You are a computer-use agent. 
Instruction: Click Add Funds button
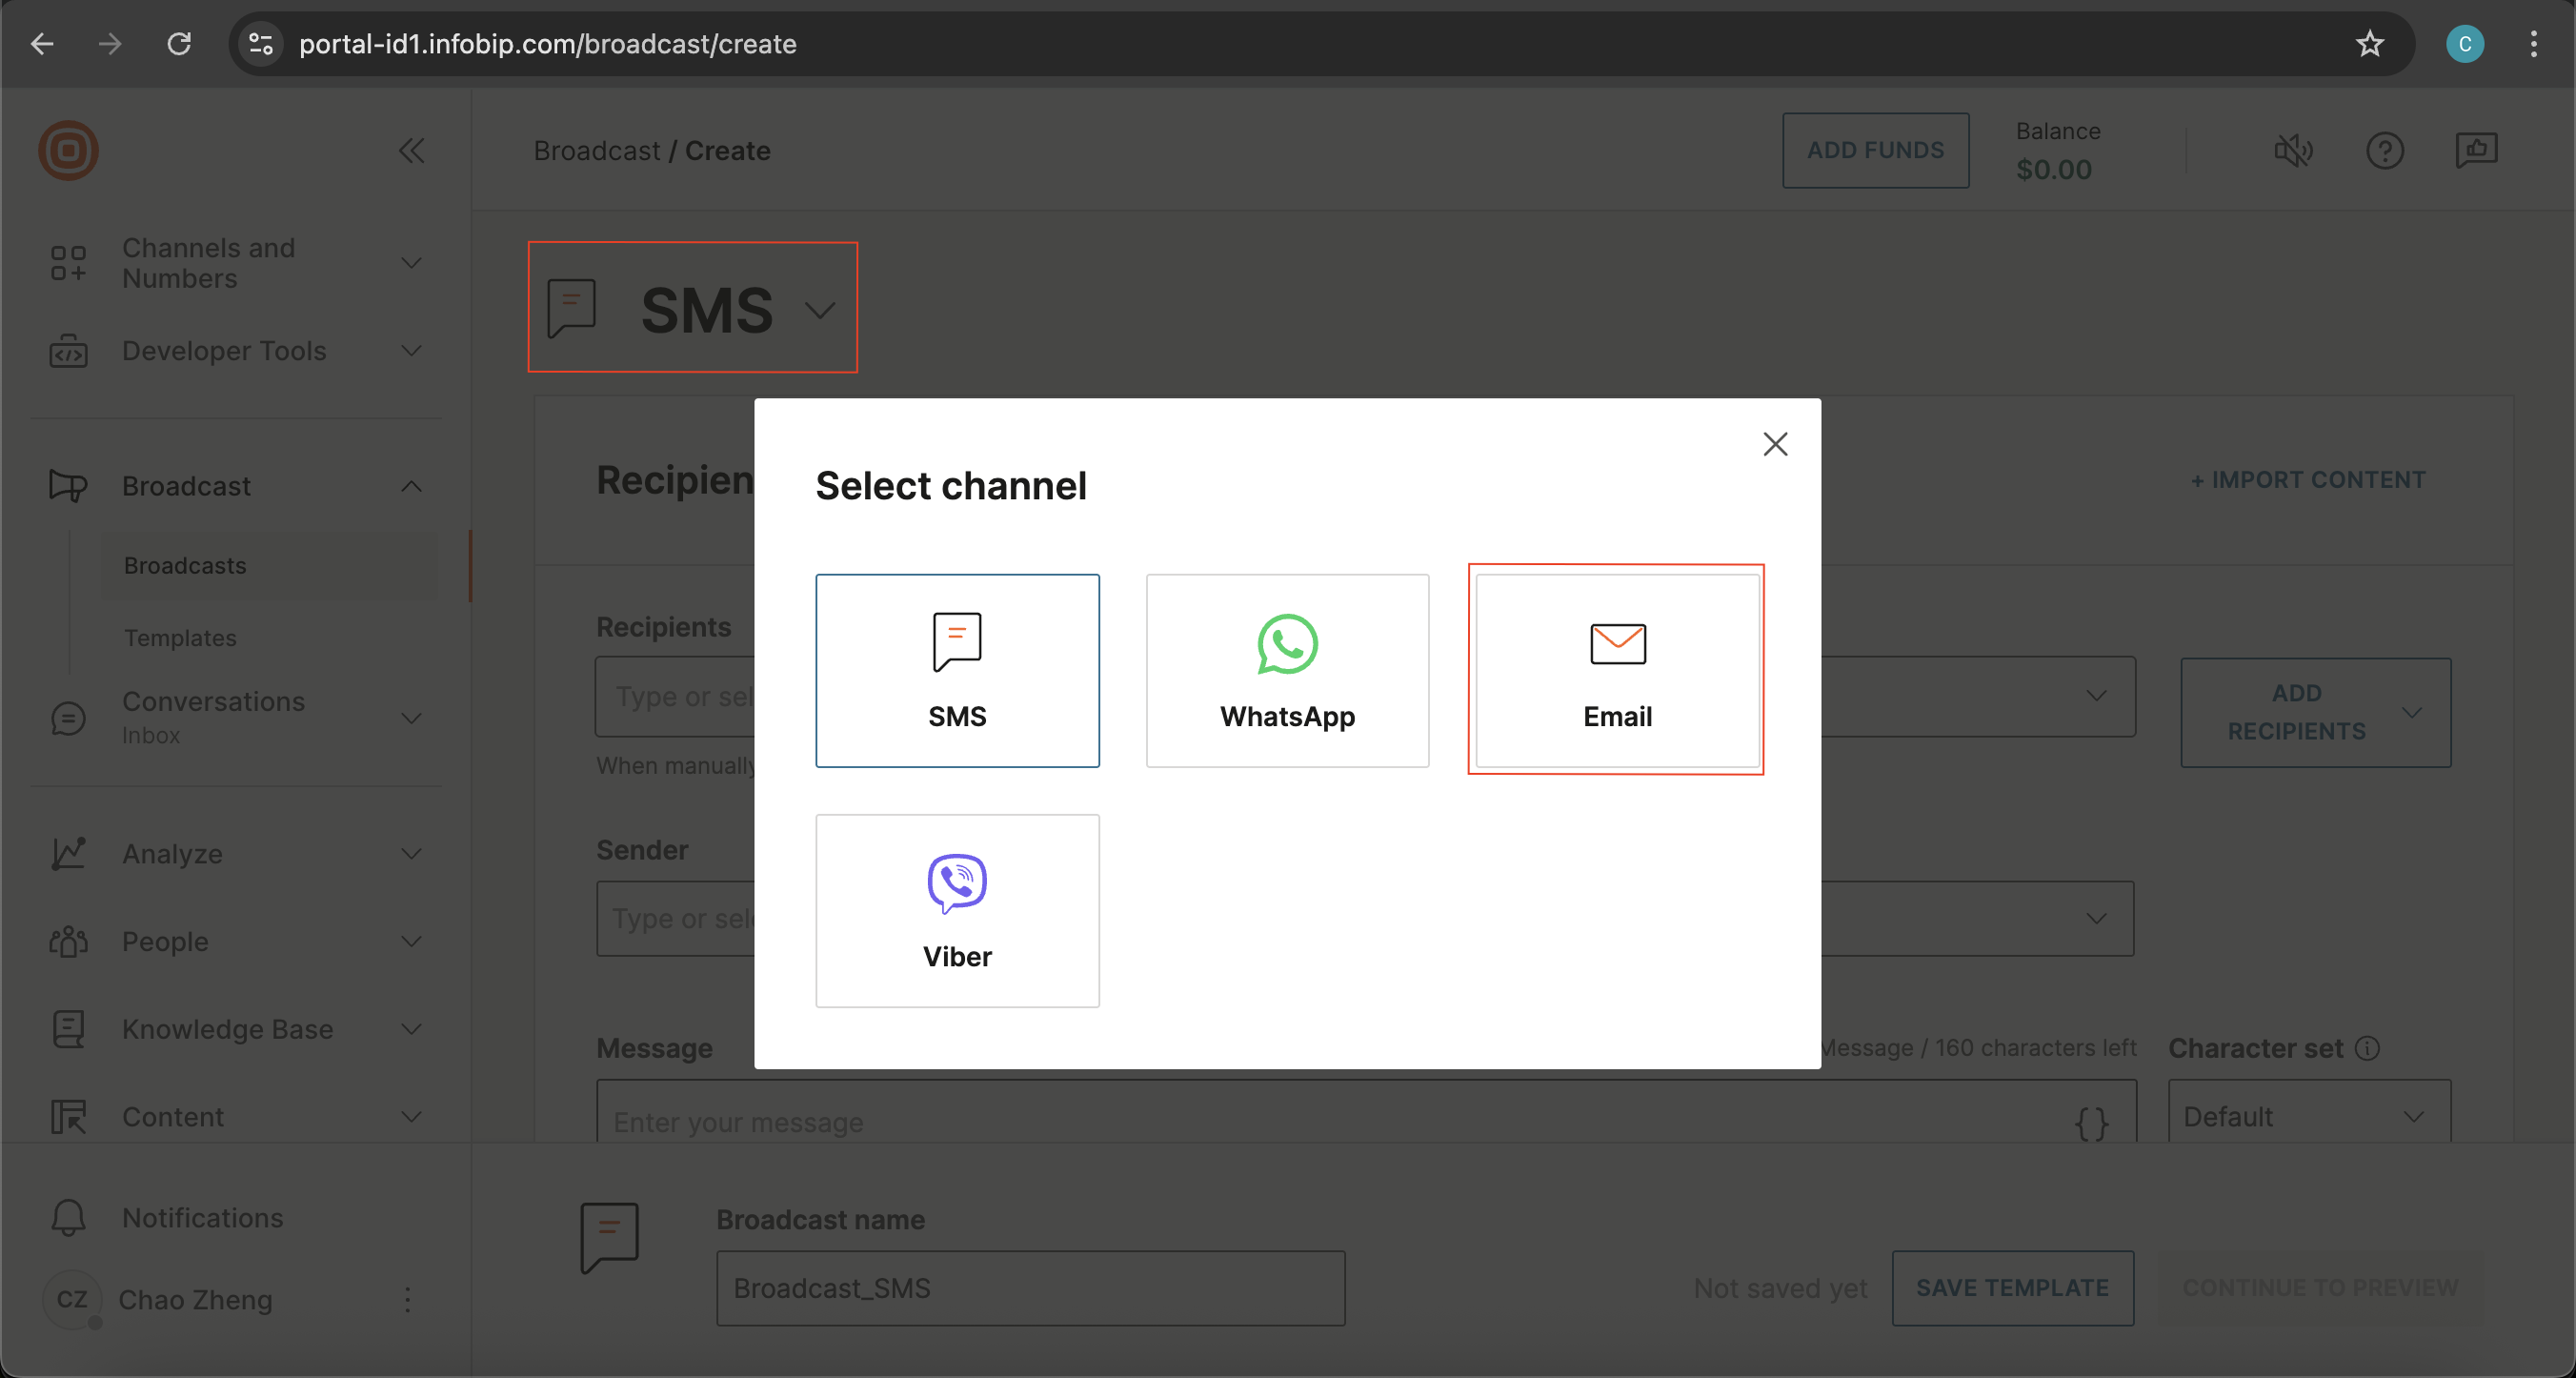[x=1875, y=150]
